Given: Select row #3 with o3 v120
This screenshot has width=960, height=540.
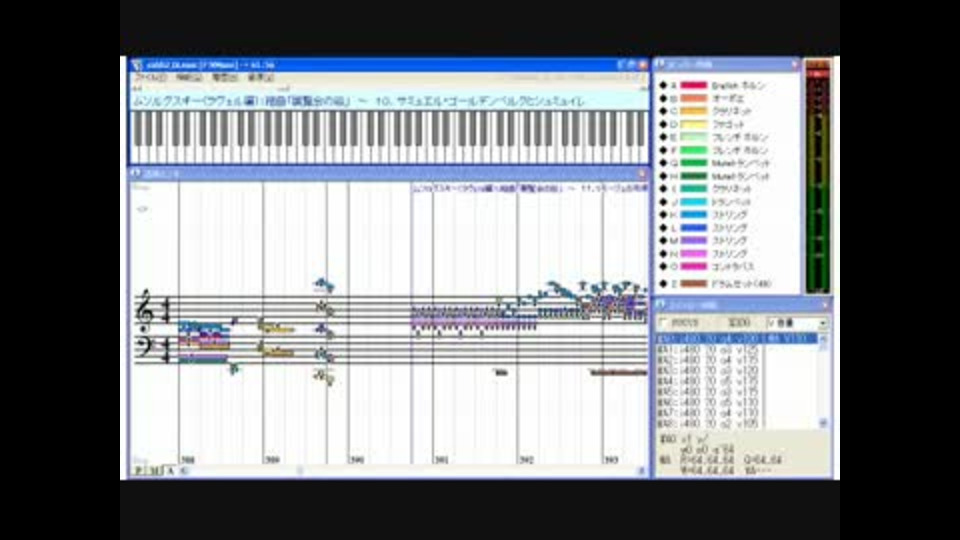Looking at the screenshot, I should click(x=737, y=370).
